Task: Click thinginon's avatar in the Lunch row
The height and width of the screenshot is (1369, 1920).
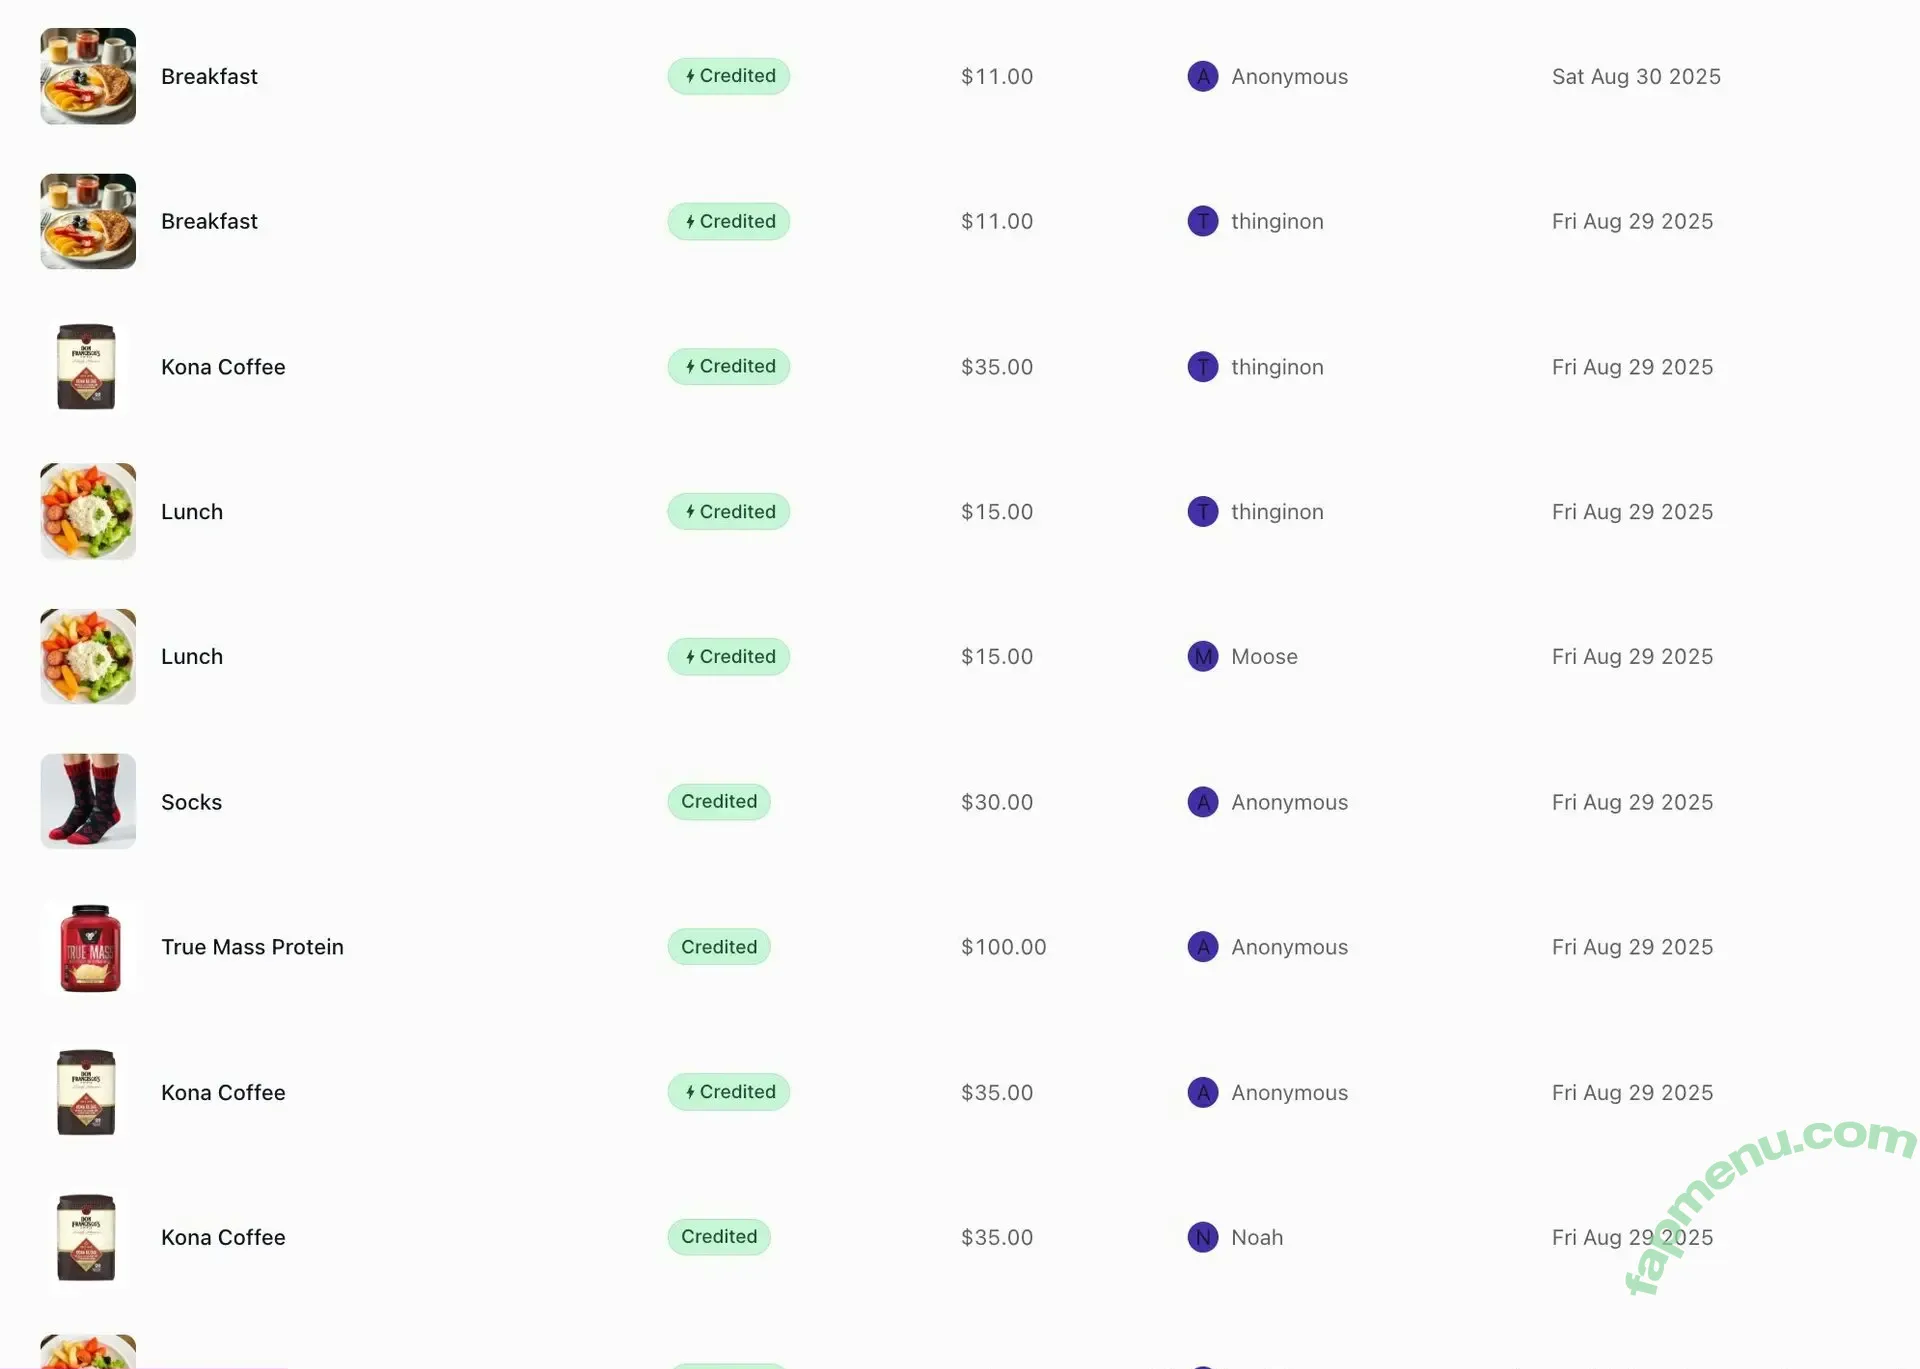Action: coord(1202,512)
